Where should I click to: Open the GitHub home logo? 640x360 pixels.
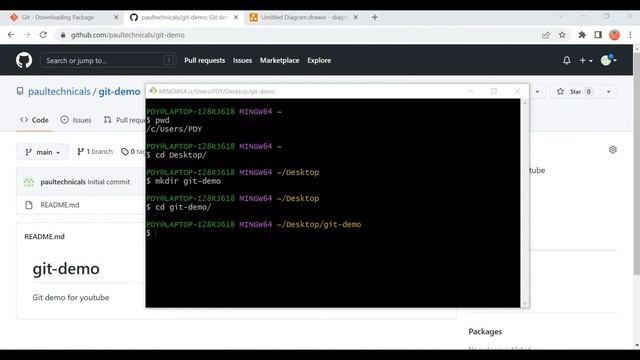24,60
